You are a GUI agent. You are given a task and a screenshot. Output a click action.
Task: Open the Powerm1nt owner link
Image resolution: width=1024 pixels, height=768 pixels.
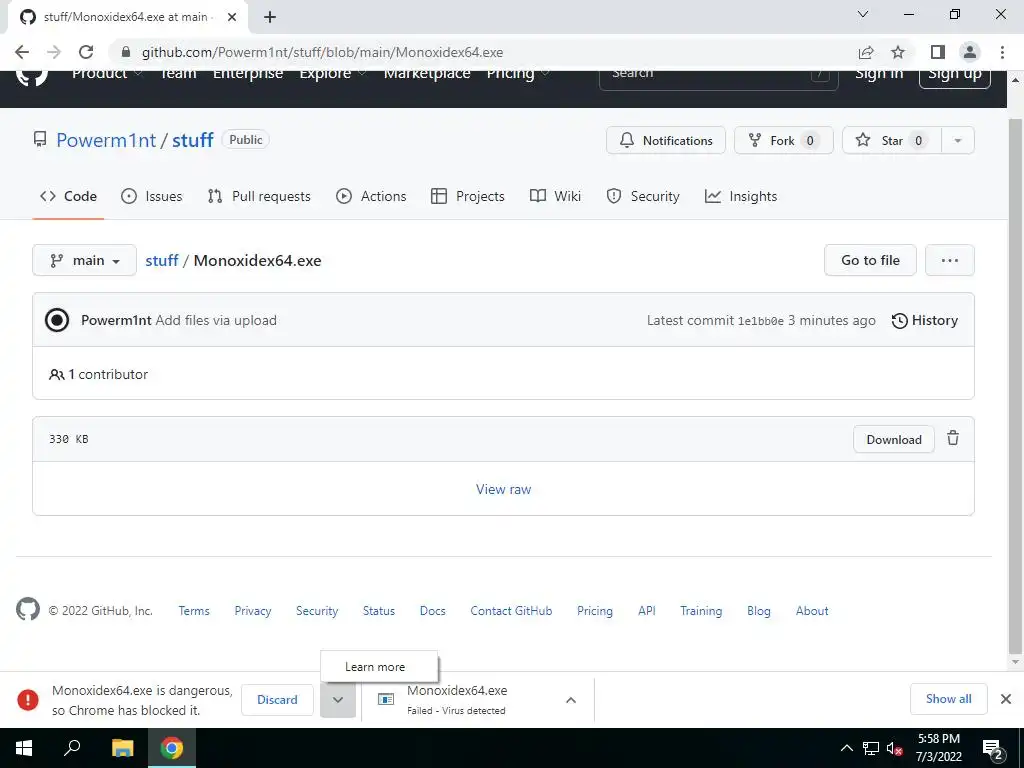coord(106,140)
